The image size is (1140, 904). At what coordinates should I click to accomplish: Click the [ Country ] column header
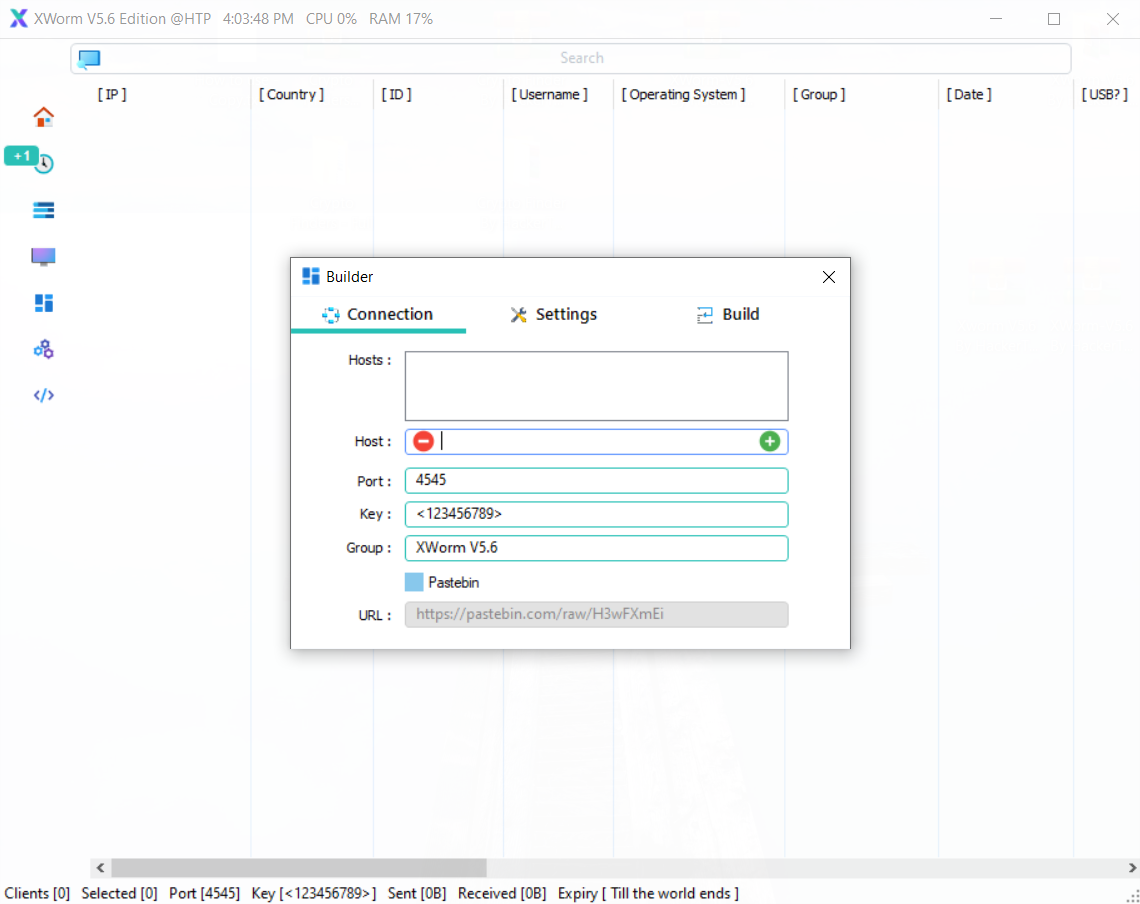click(292, 94)
